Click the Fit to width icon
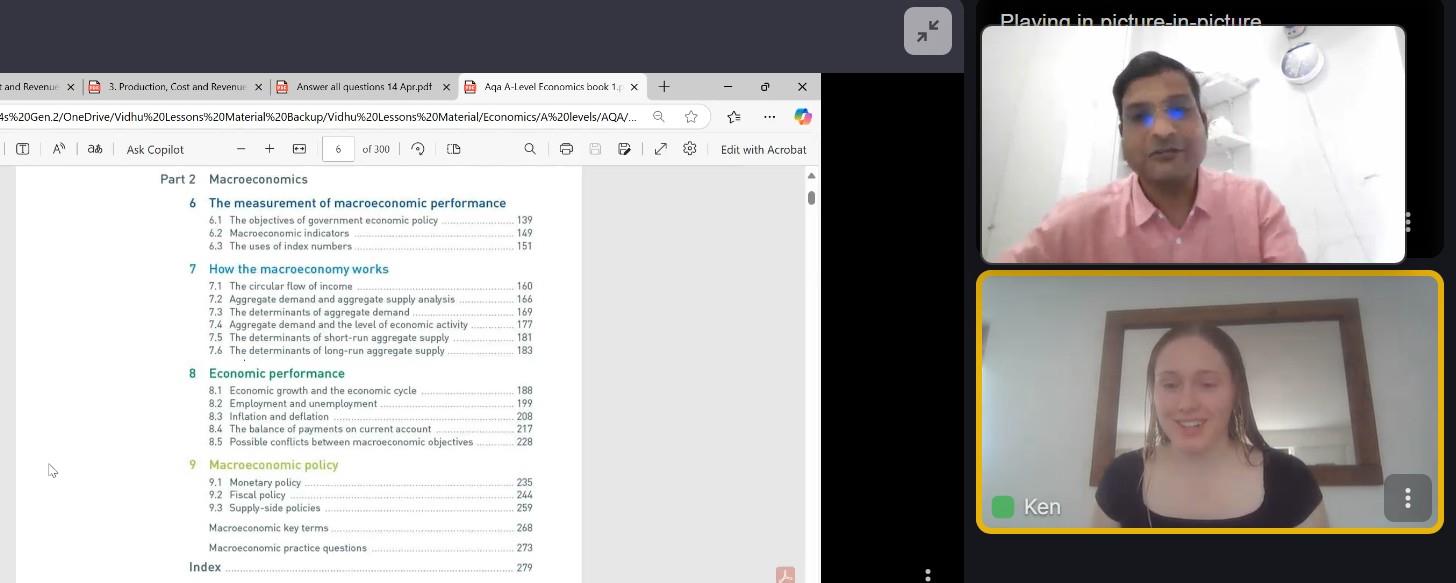 pos(299,149)
